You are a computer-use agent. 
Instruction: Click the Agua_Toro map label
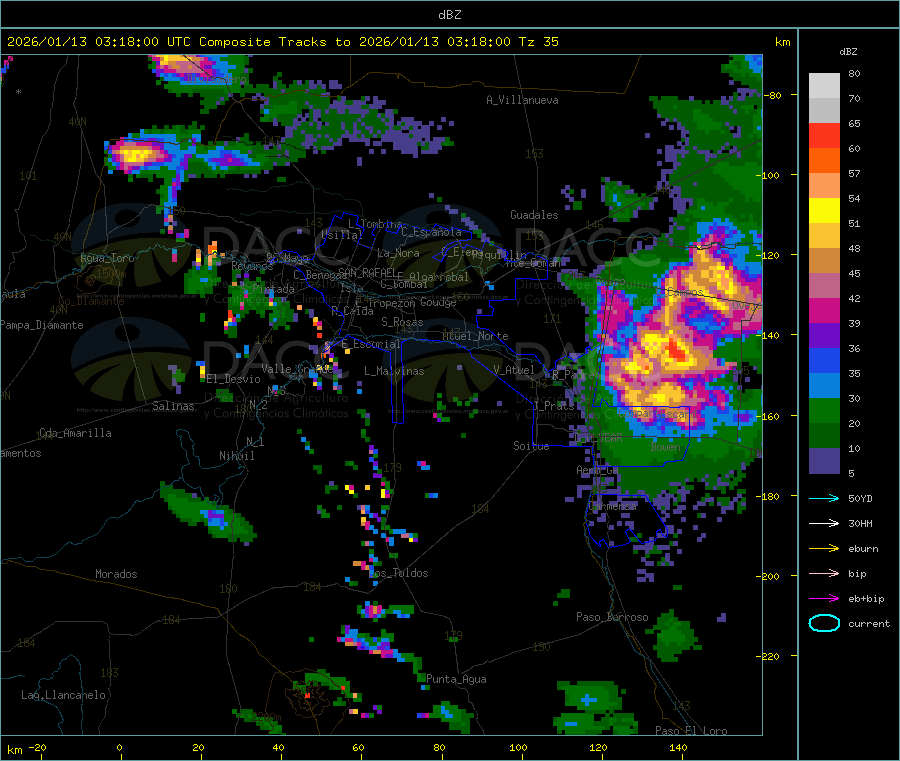click(107, 258)
